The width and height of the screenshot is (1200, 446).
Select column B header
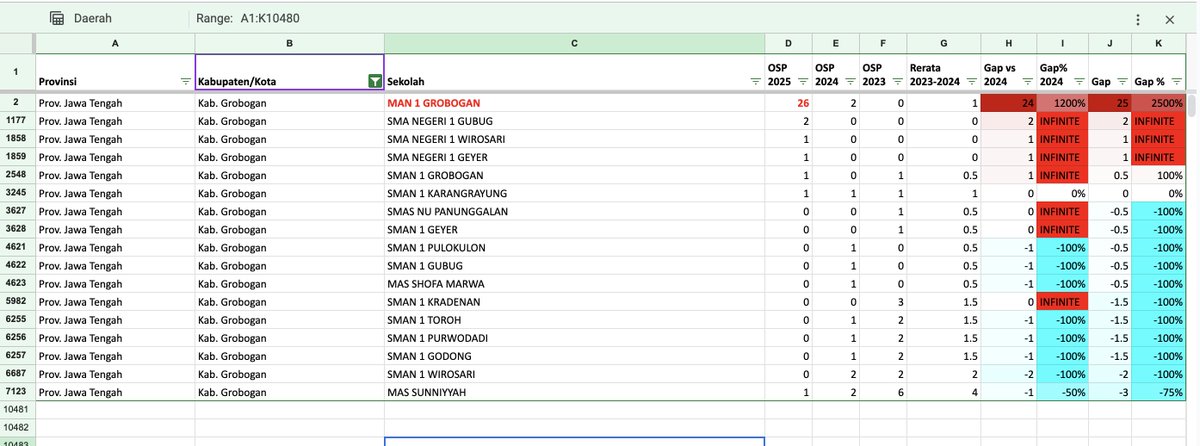[289, 43]
